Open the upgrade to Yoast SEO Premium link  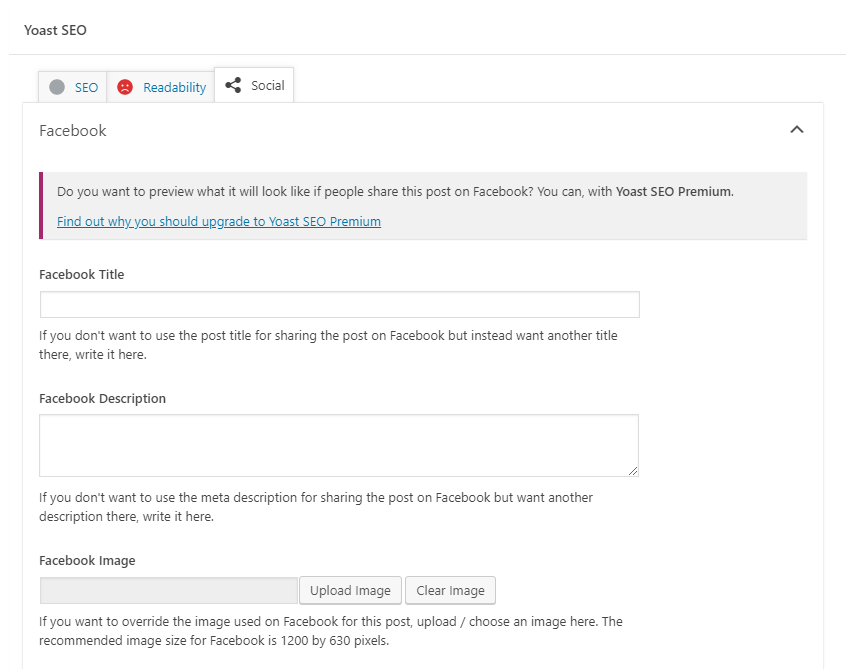pos(219,222)
